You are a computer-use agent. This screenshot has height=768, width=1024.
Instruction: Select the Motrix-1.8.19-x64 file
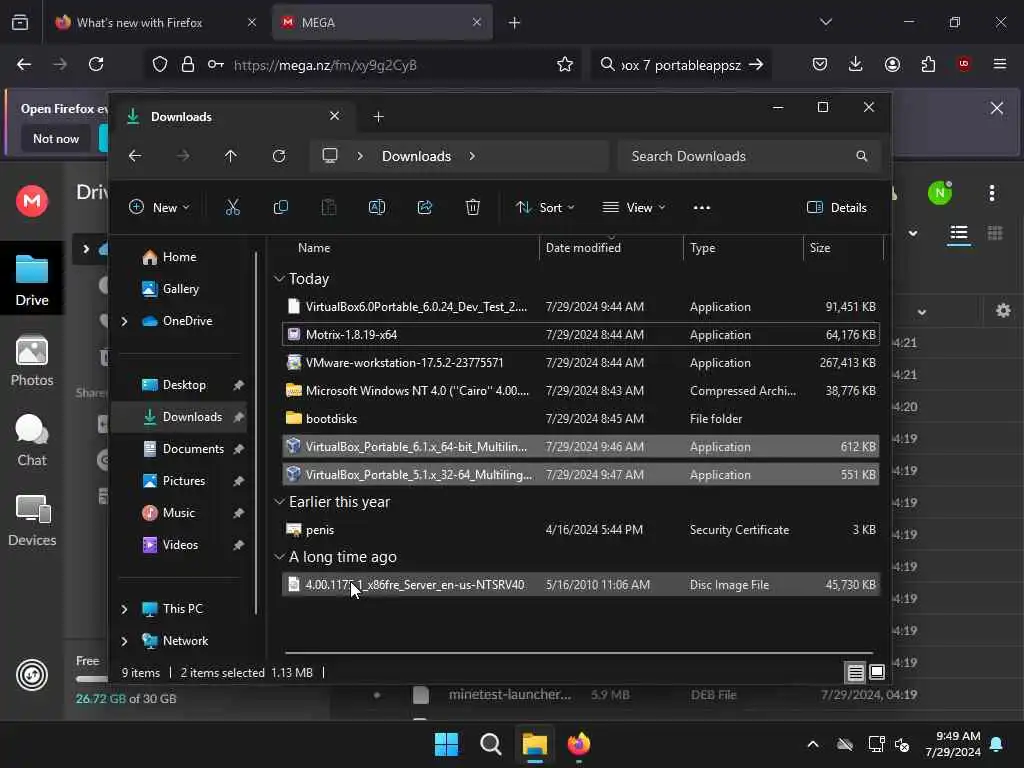[581, 334]
